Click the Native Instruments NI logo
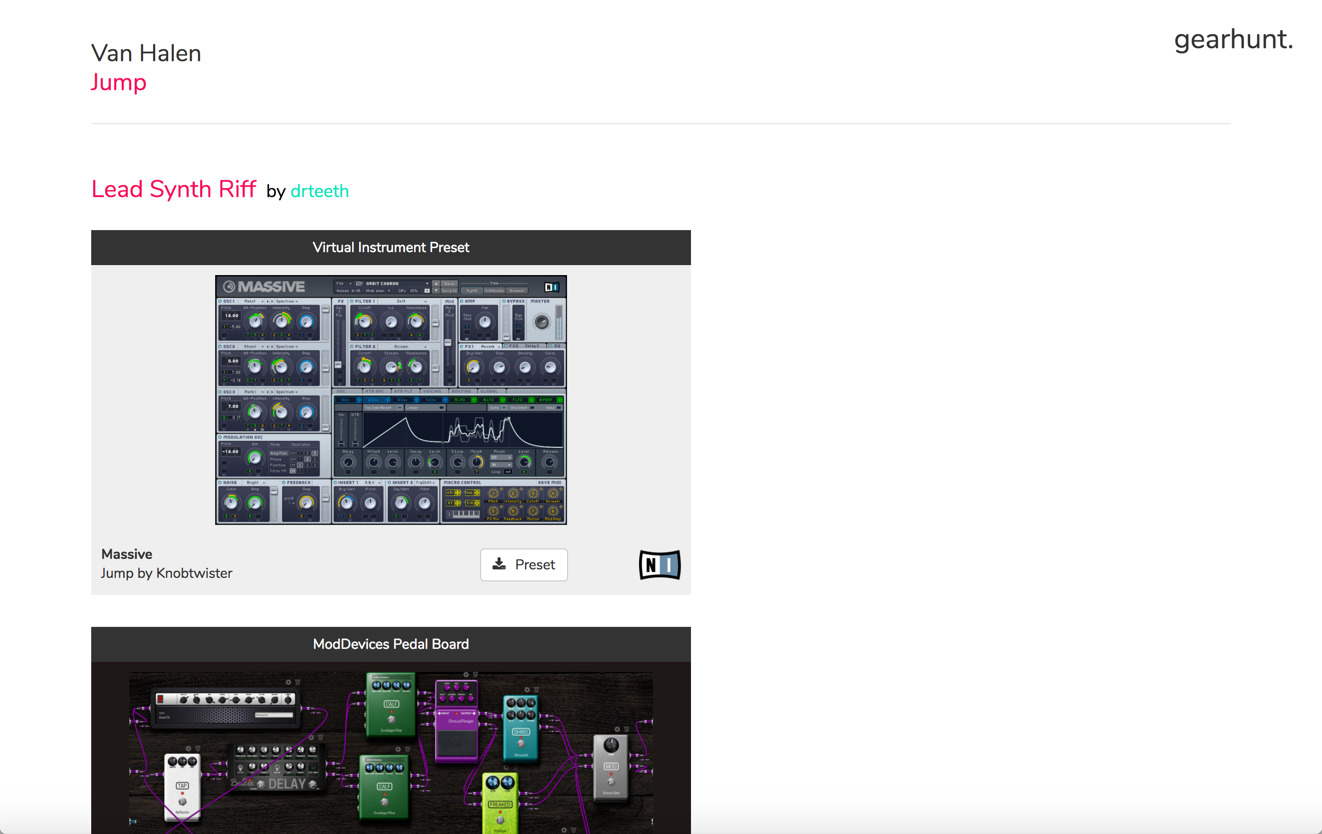This screenshot has height=834, width=1322. (x=659, y=565)
